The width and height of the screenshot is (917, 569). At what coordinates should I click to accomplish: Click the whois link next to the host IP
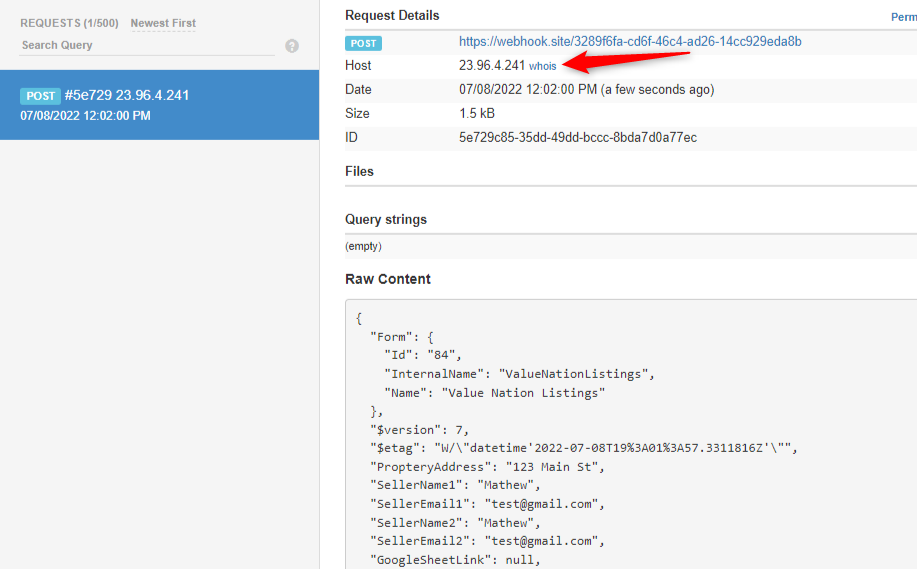tap(543, 66)
